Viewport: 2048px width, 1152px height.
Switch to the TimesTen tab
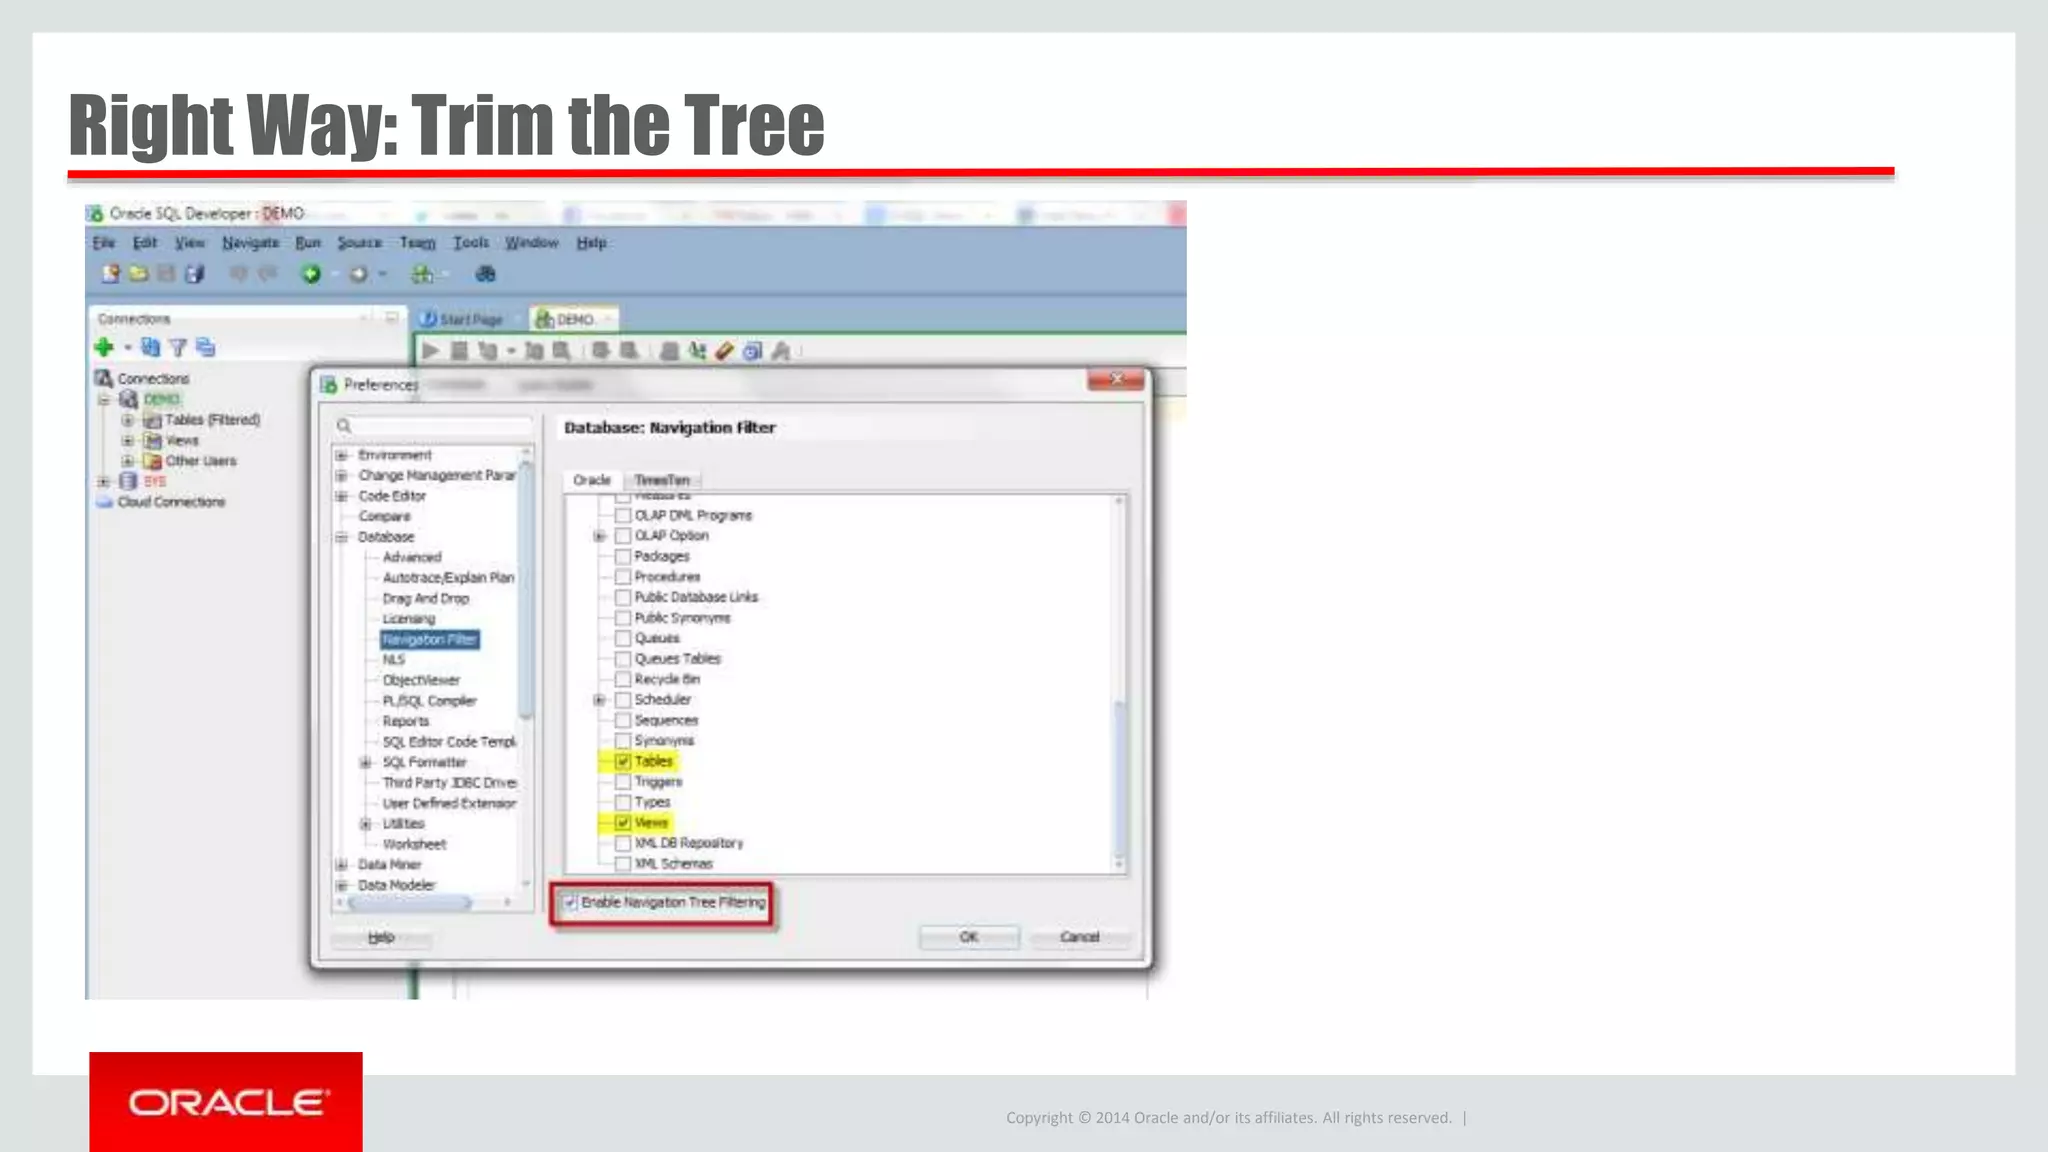click(x=662, y=480)
